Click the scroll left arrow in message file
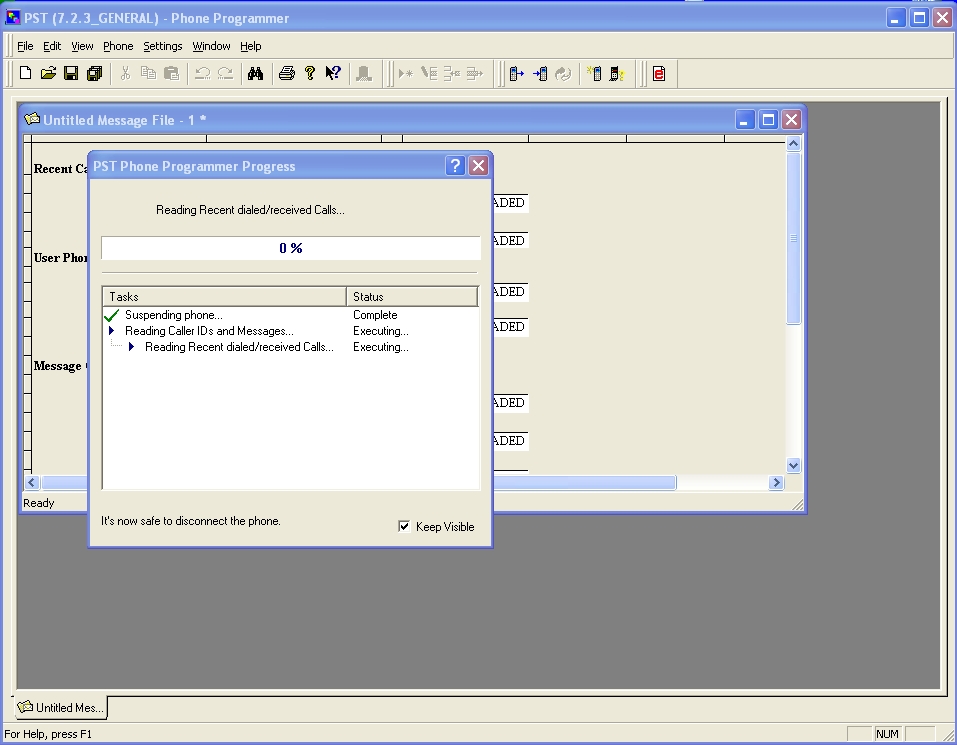957x745 pixels. (32, 483)
